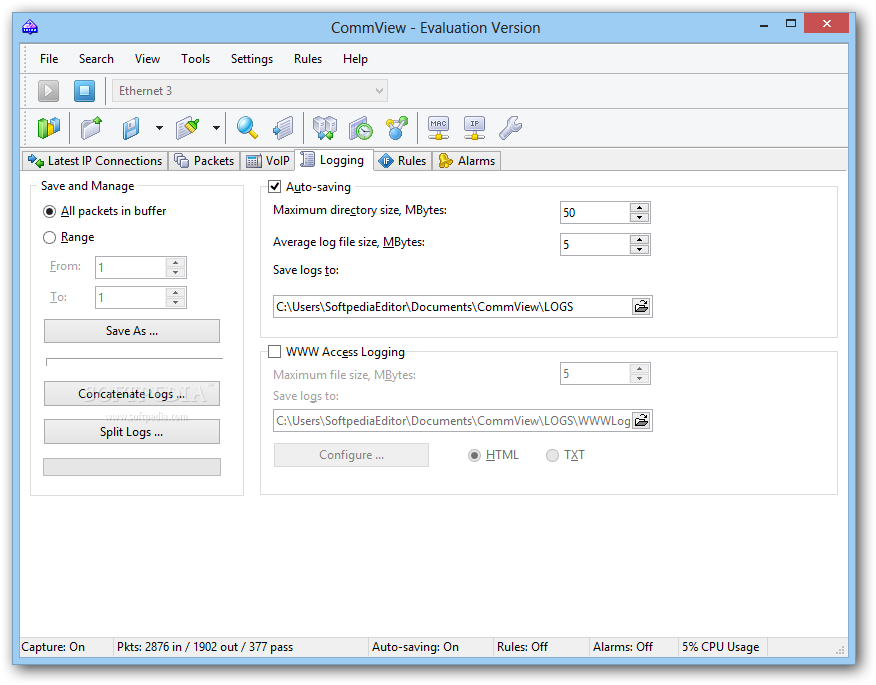Open the IP aliases icon

474,128
